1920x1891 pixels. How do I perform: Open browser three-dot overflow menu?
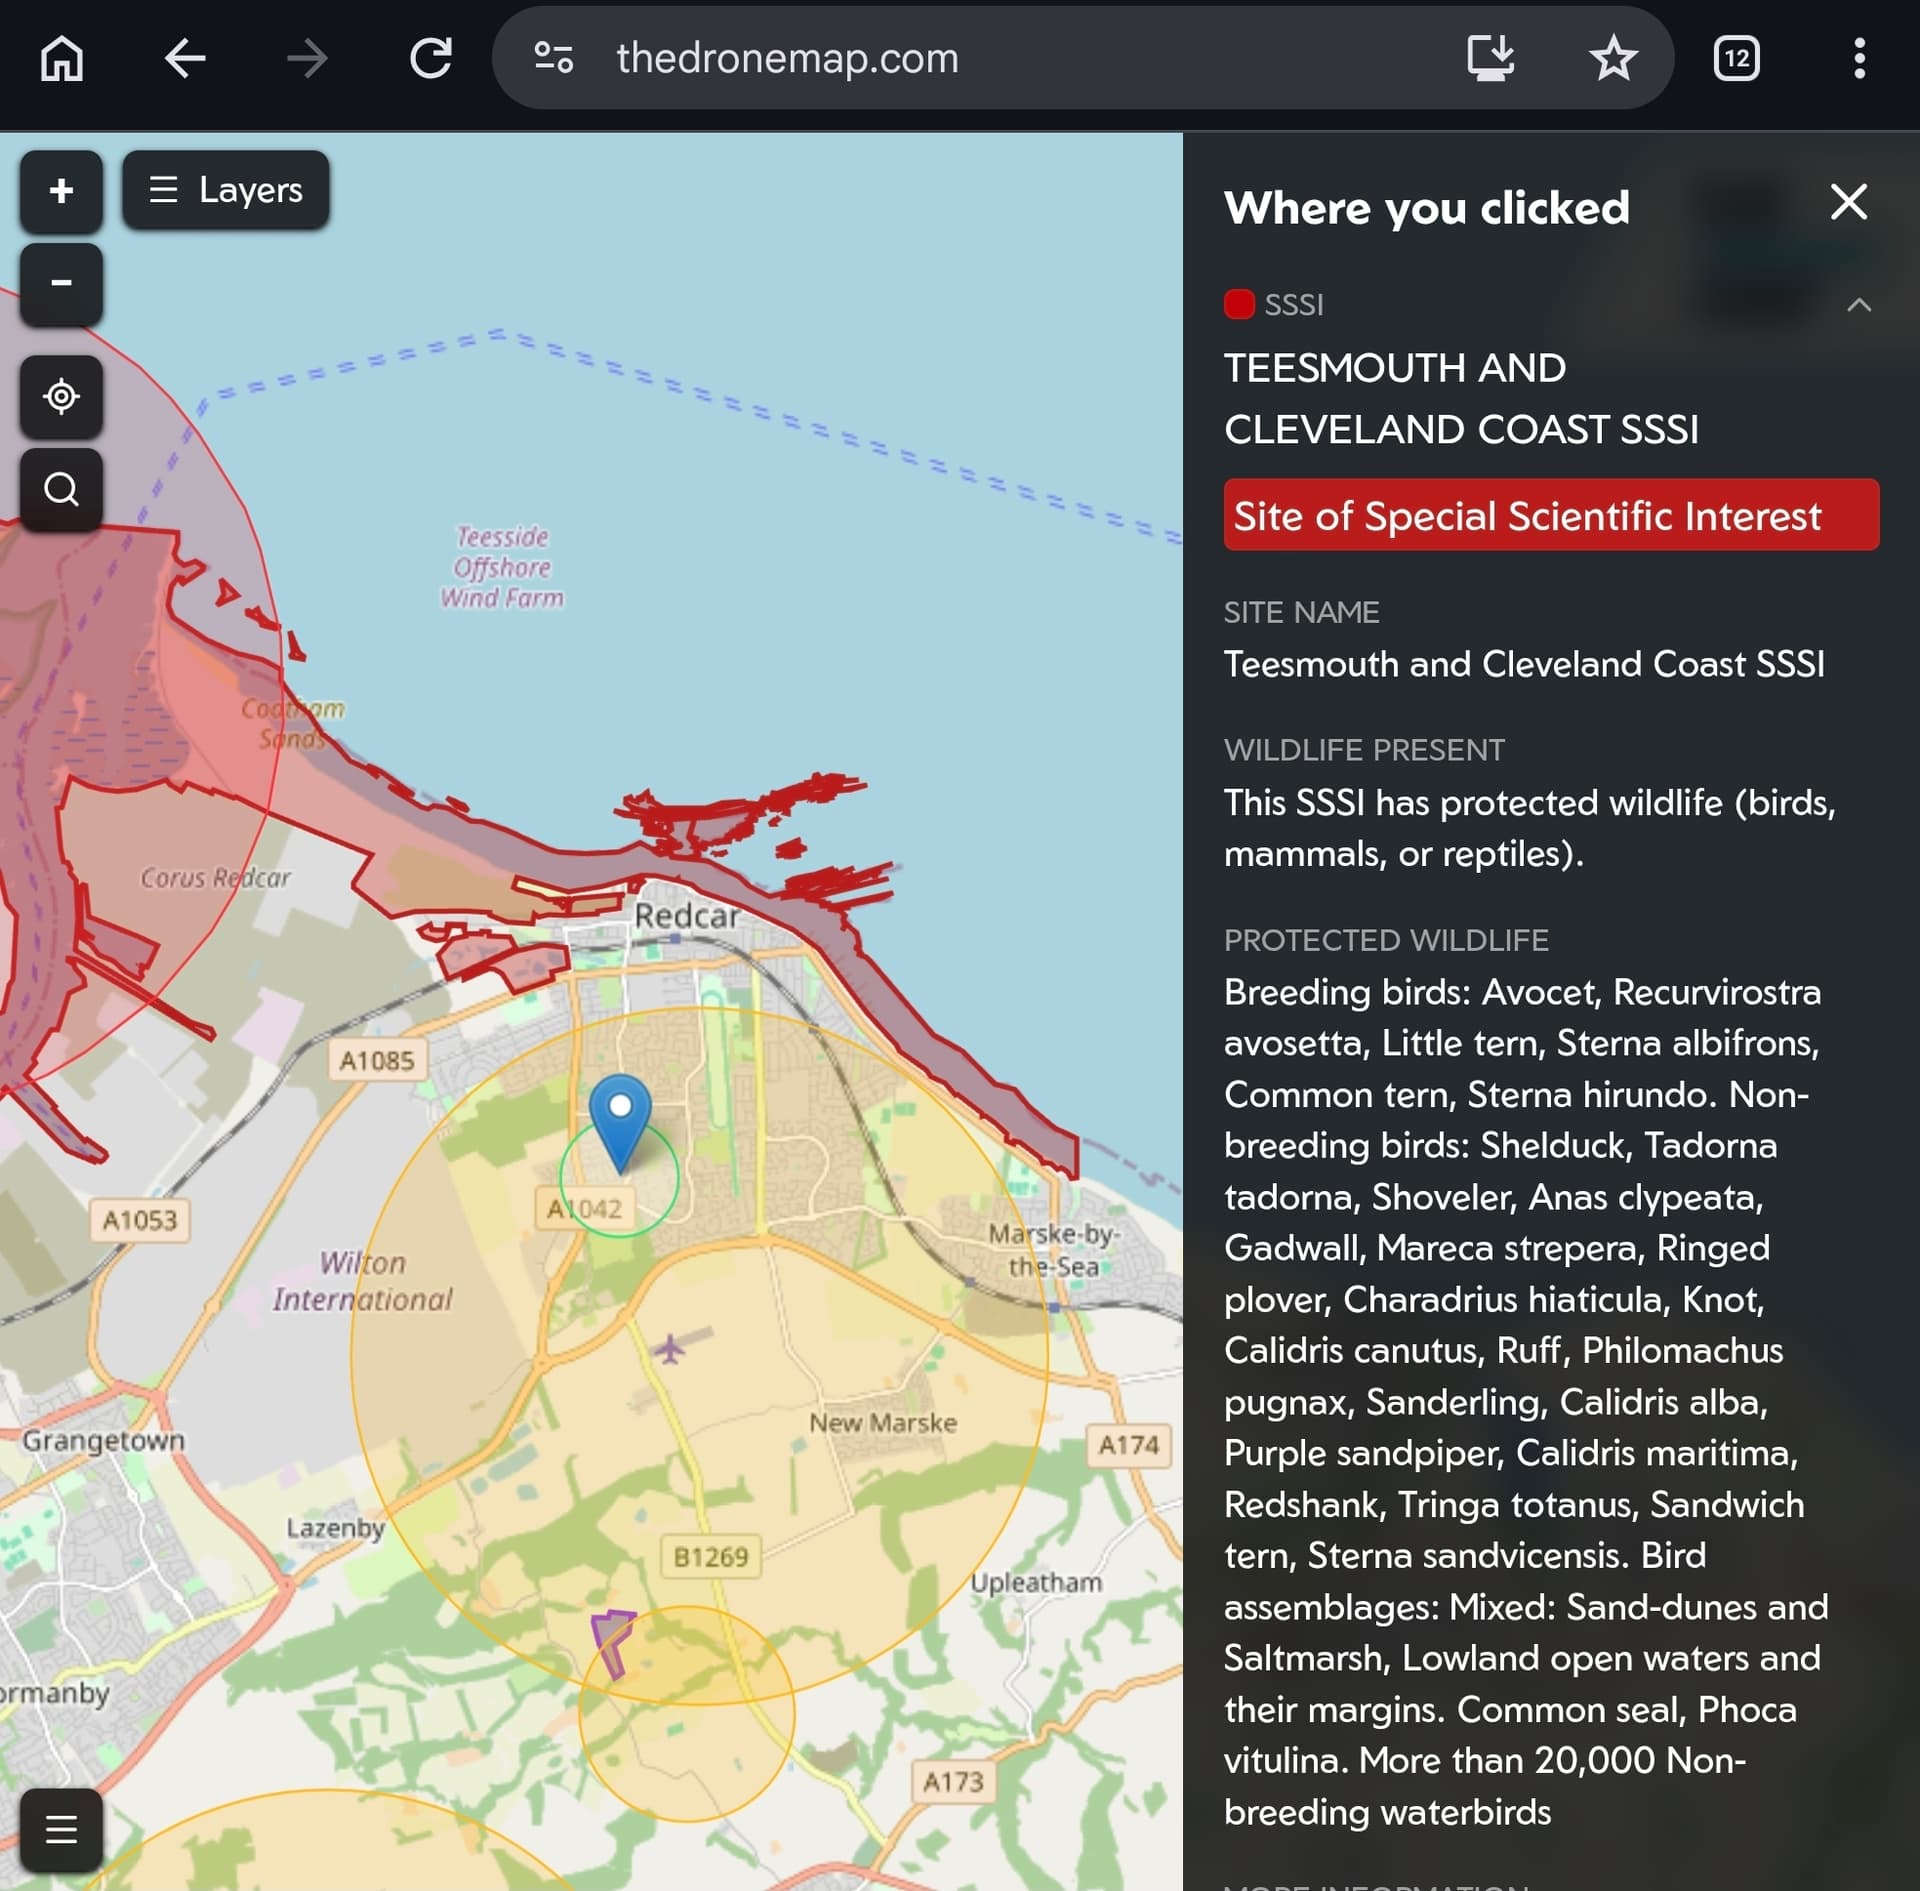point(1858,58)
